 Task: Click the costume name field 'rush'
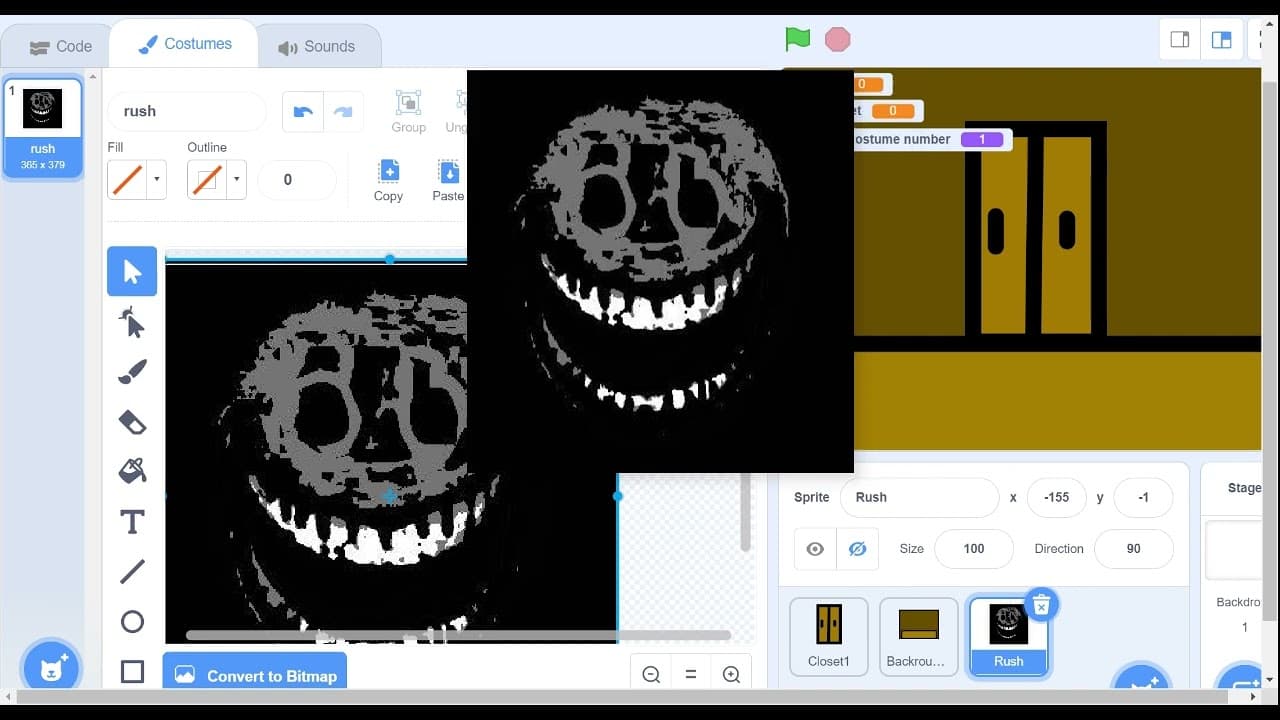coord(187,111)
